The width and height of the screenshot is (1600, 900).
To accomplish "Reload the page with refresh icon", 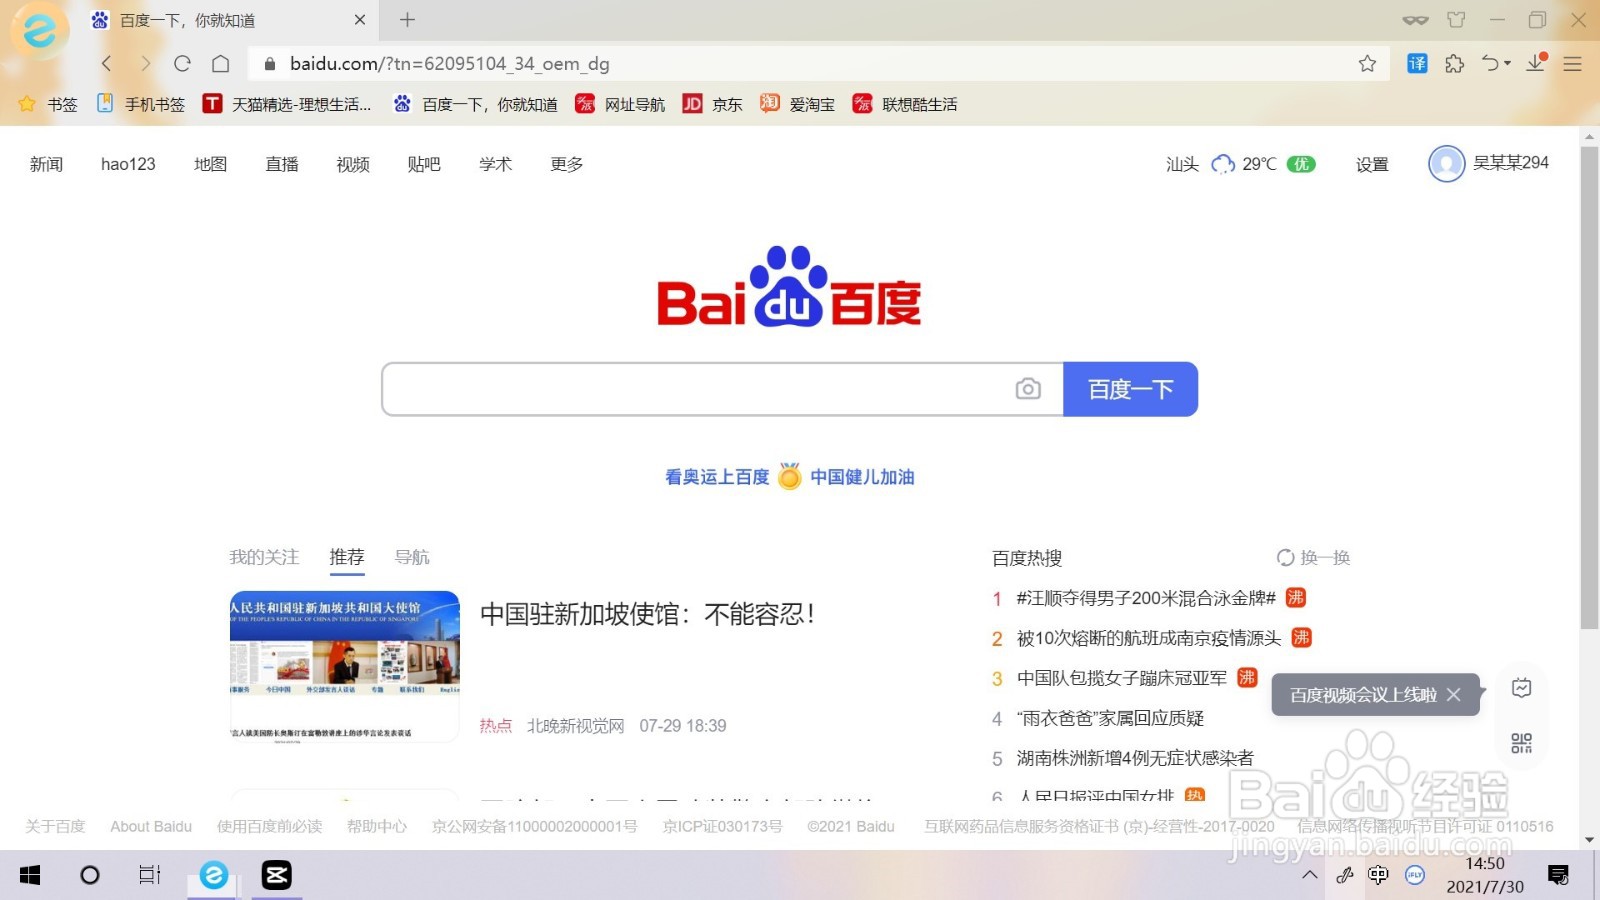I will click(182, 64).
